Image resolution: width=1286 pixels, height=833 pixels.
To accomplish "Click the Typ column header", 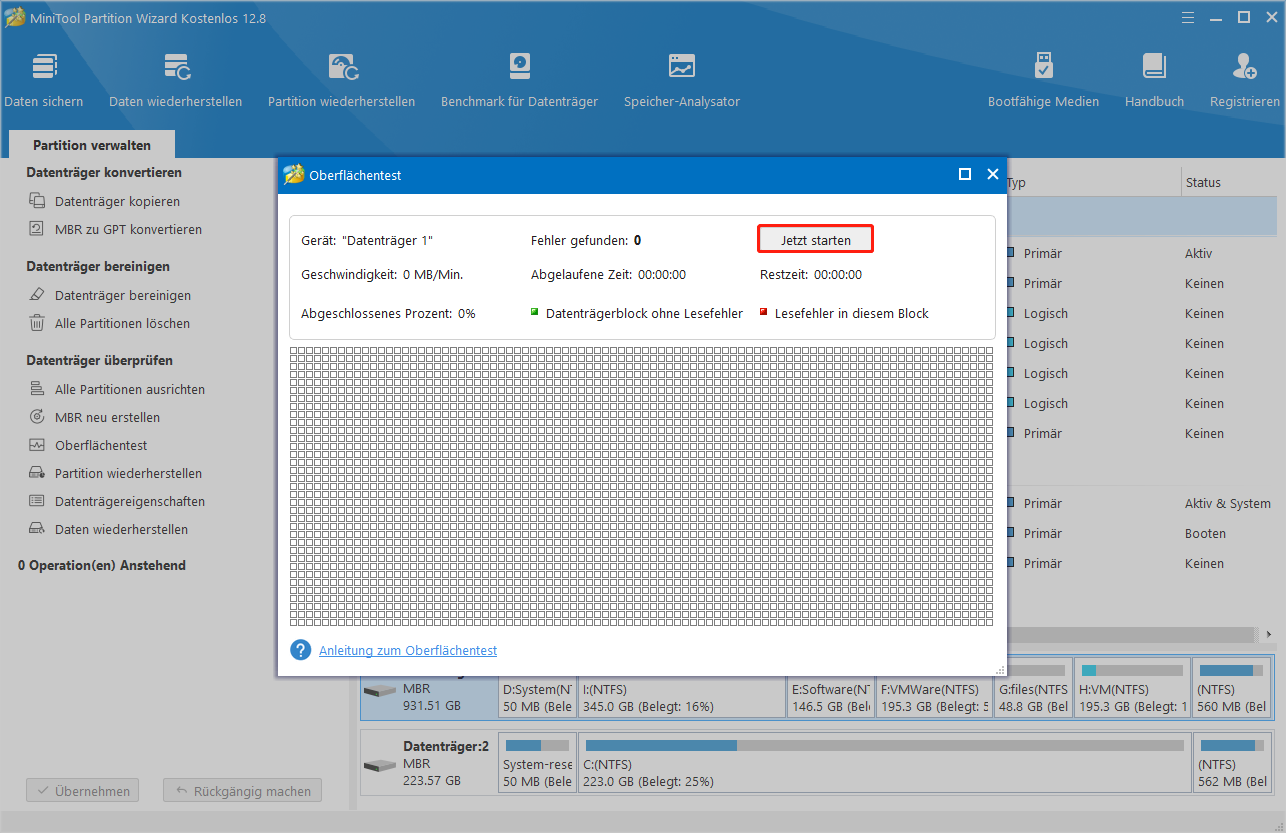I will pyautogui.click(x=1016, y=183).
